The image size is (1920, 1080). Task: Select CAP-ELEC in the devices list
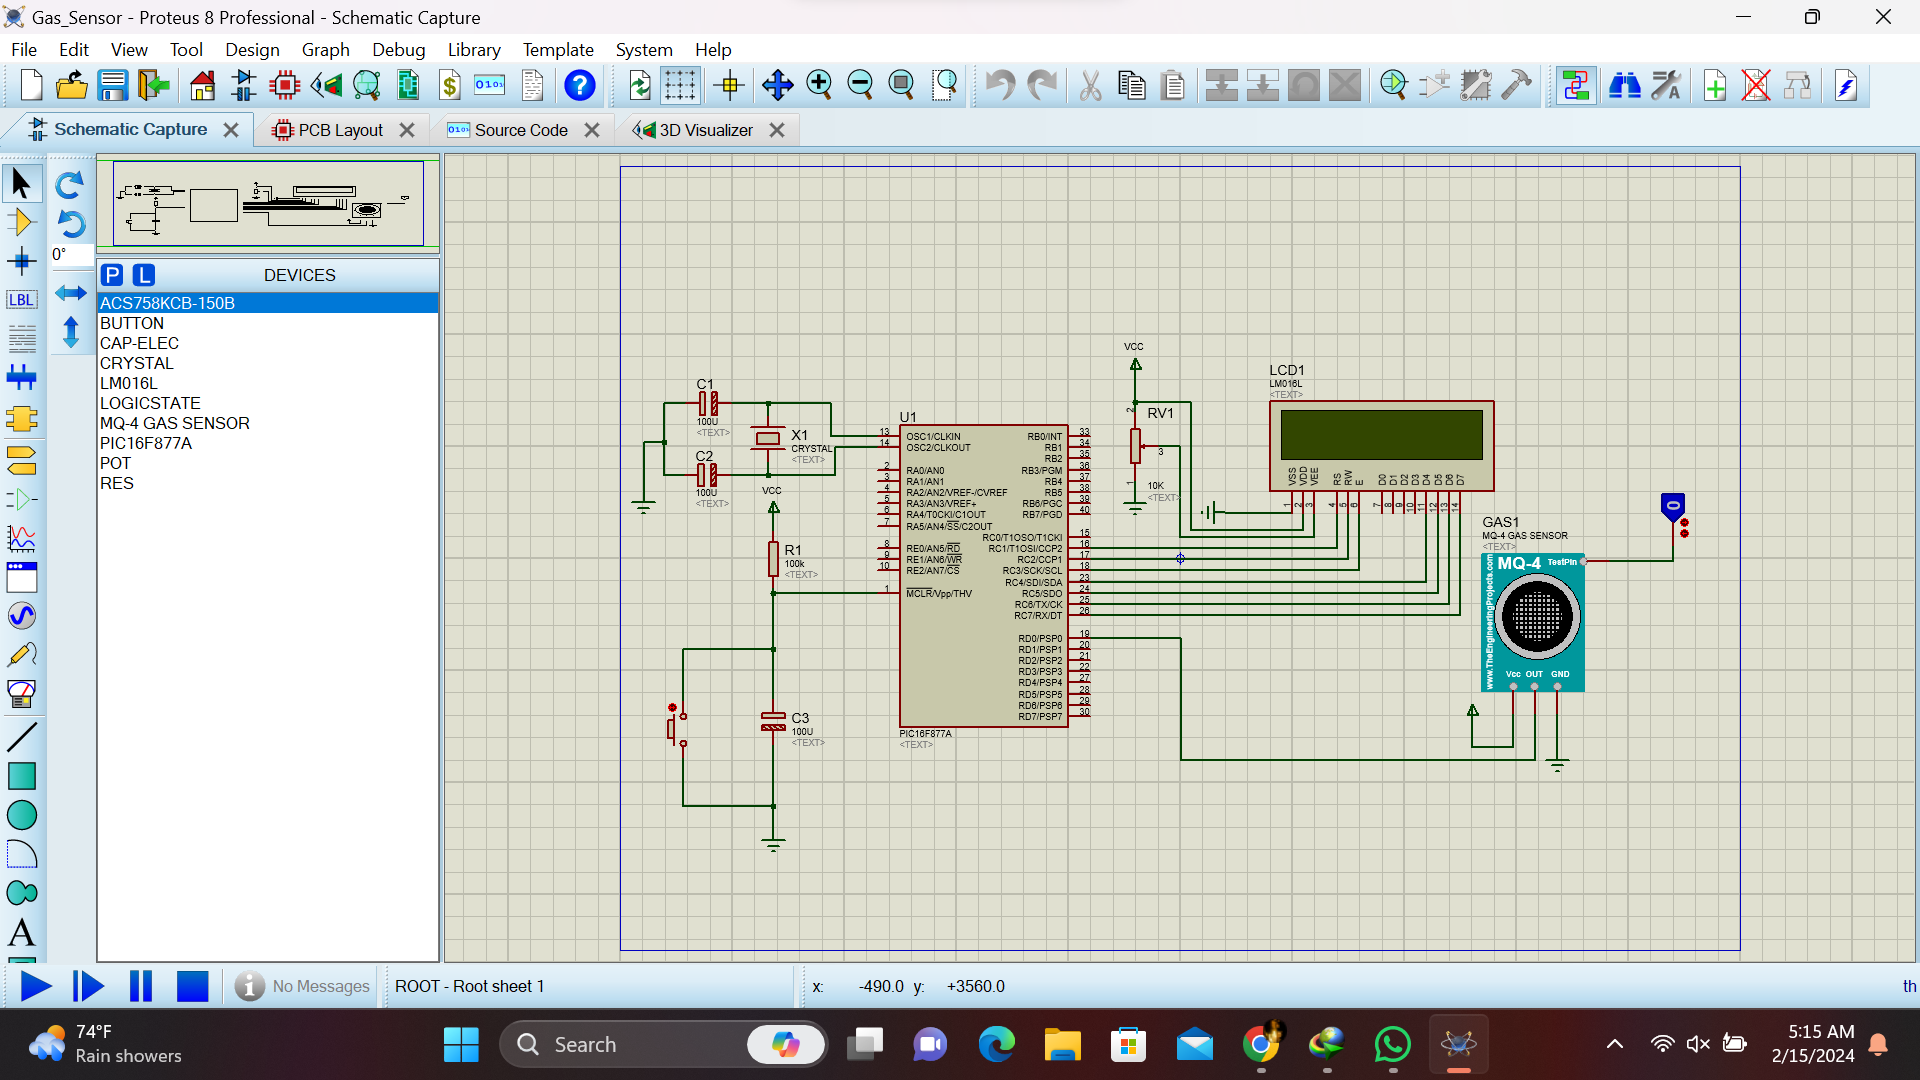pyautogui.click(x=268, y=343)
